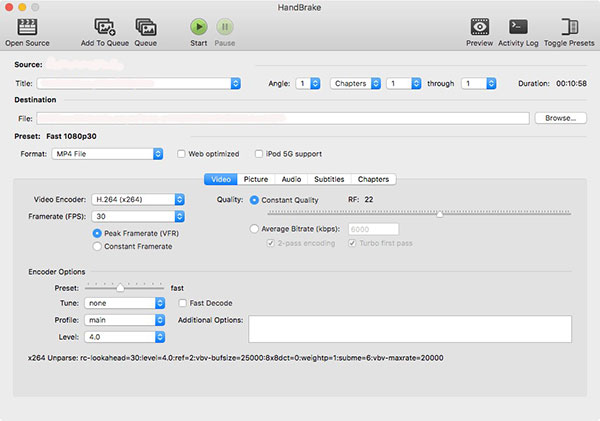Switch to the Audio tab
The height and width of the screenshot is (421, 600).
click(291, 179)
